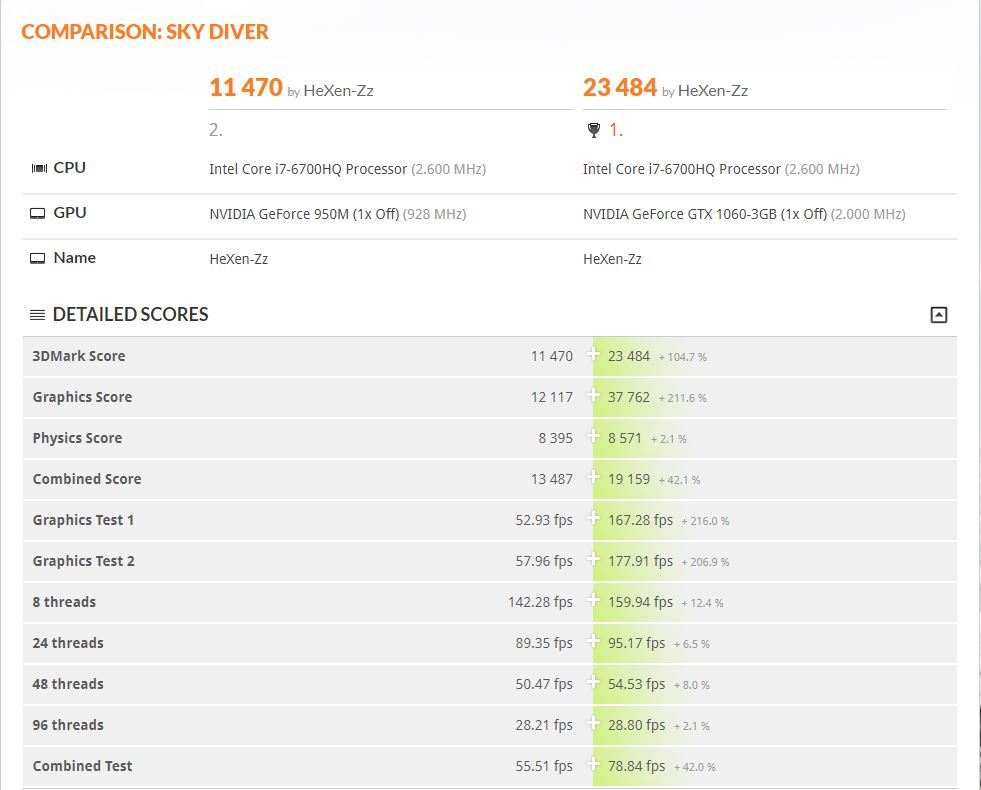Click the plus icon in Combined Test row

[x=592, y=764]
